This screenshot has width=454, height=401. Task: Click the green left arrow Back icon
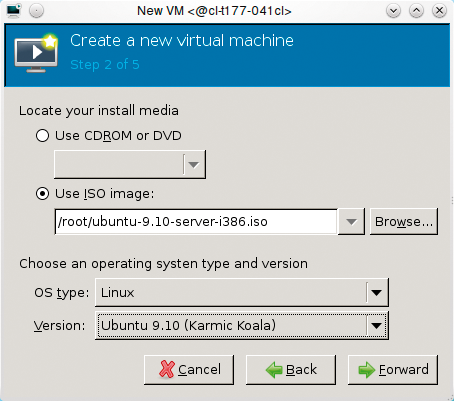pos(274,370)
